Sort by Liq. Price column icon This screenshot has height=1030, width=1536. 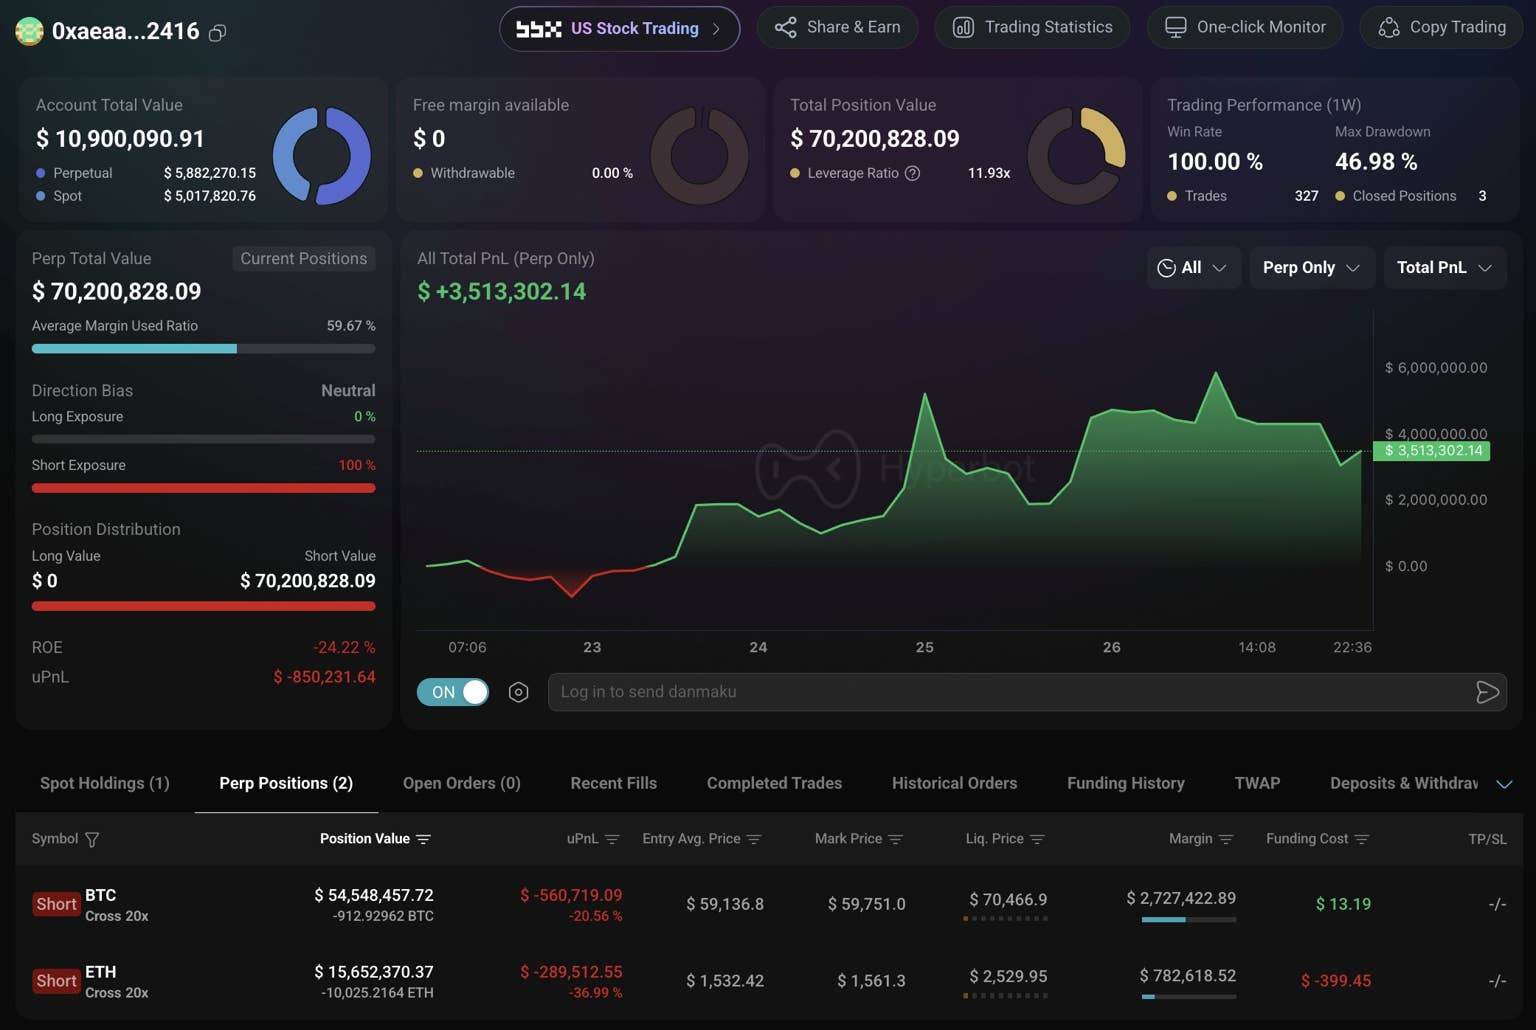pyautogui.click(x=1037, y=839)
